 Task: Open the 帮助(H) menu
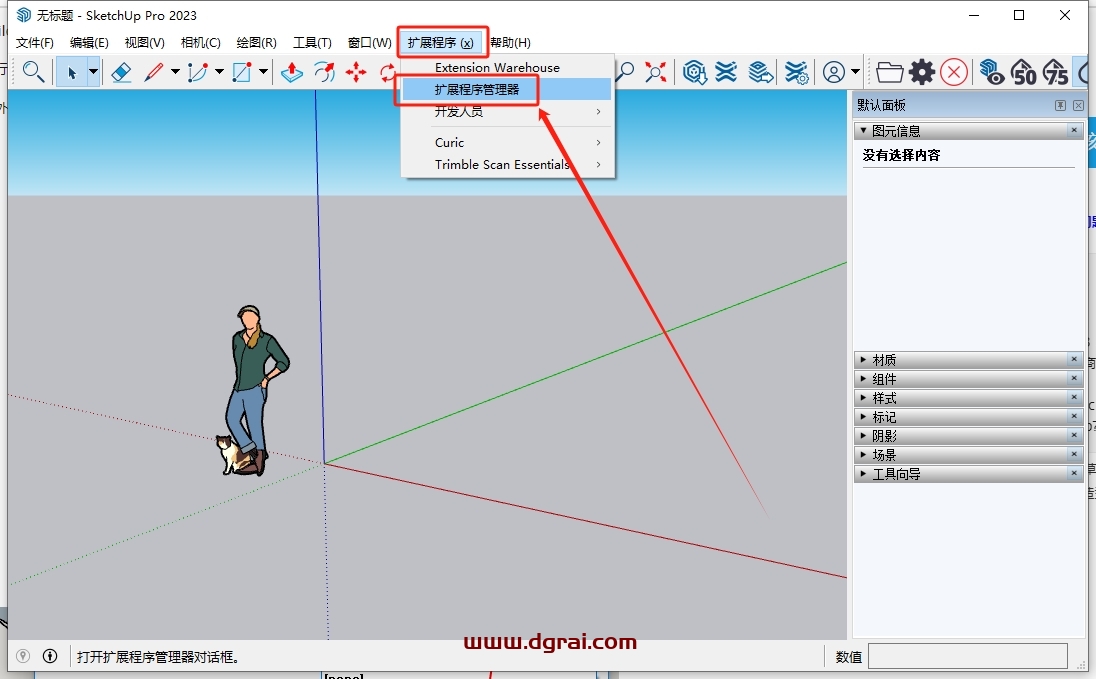tap(510, 43)
